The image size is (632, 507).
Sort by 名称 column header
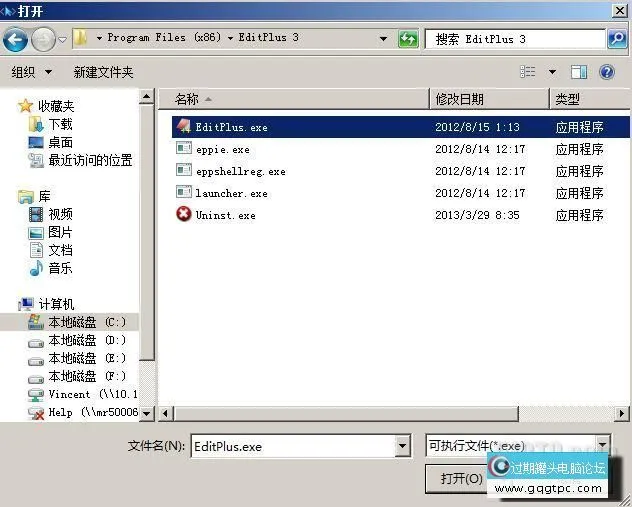click(x=294, y=99)
